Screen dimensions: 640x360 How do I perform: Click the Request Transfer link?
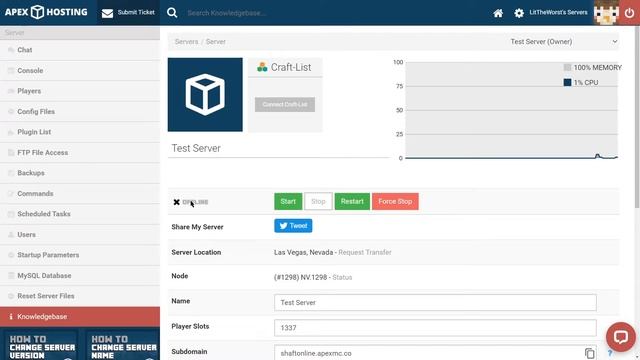tap(365, 252)
